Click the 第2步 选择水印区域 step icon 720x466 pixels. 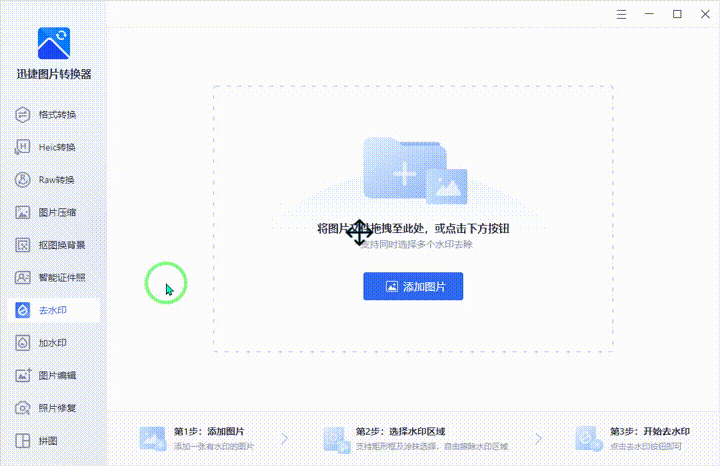coord(337,439)
